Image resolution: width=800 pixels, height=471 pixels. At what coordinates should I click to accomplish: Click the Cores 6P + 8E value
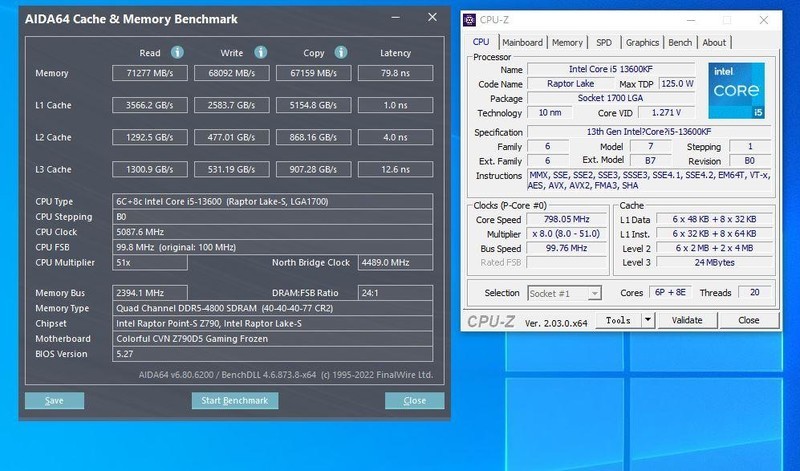pos(670,292)
